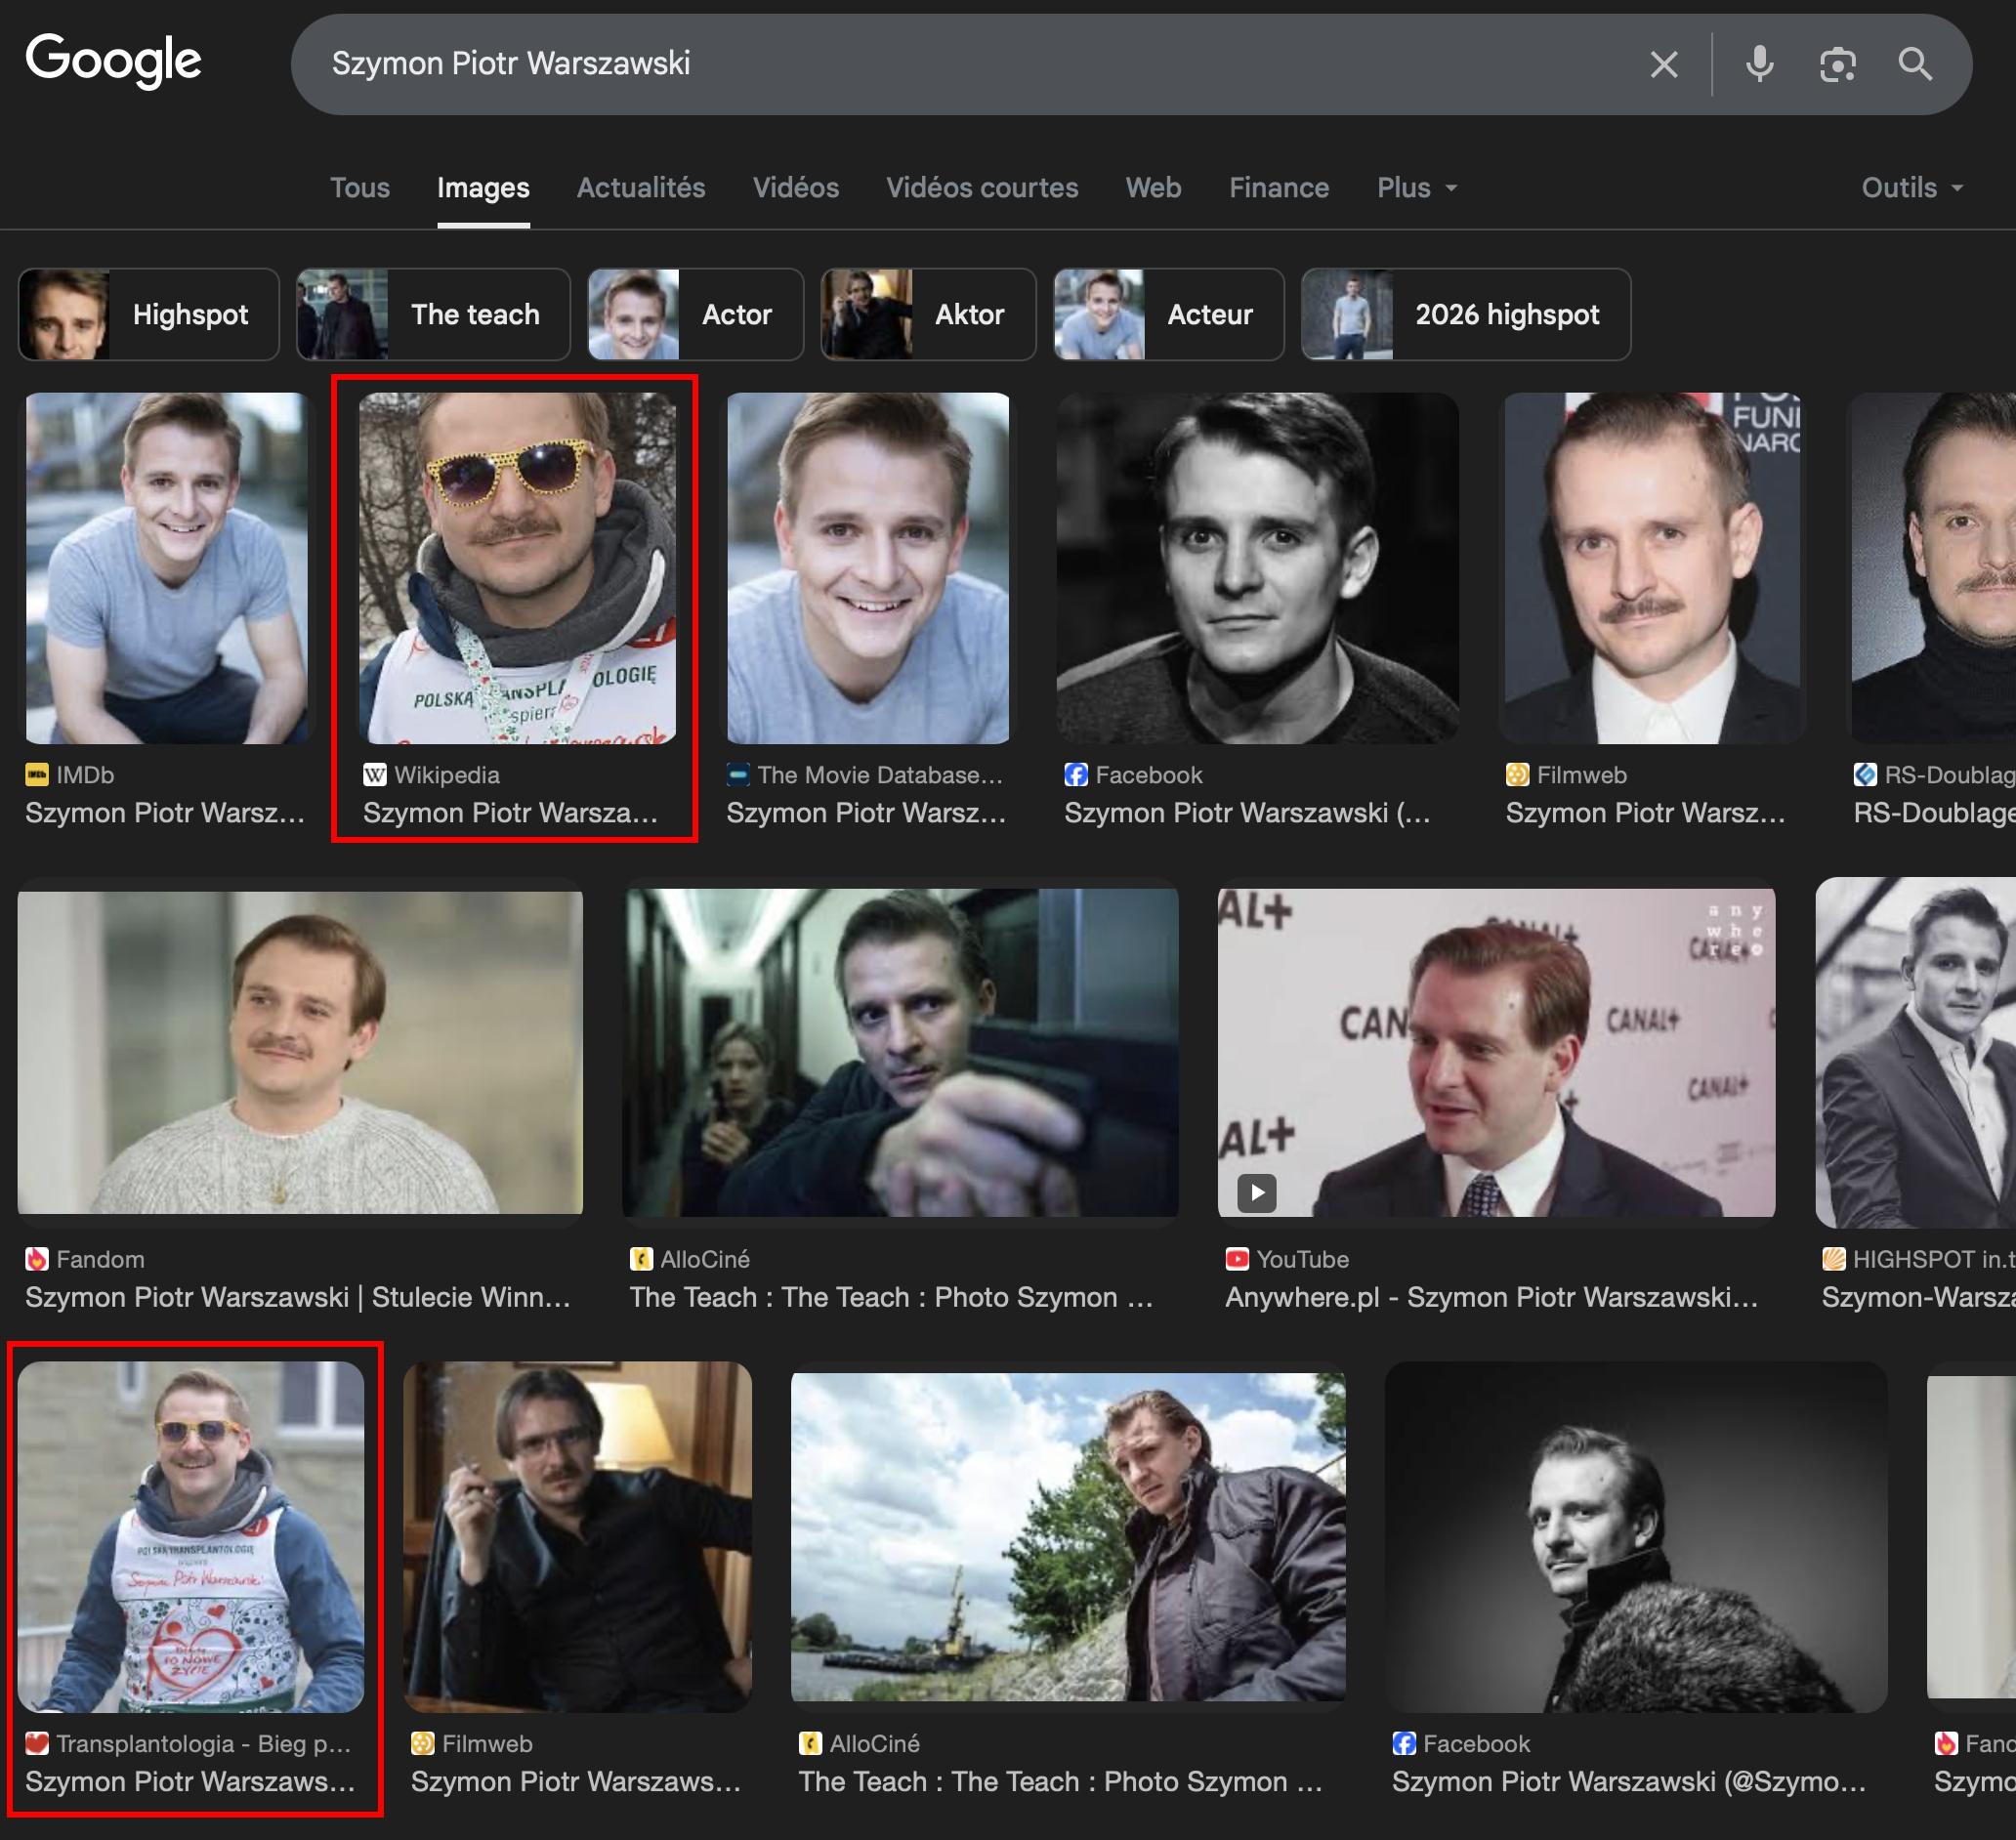Open the IMDb source link
The width and height of the screenshot is (2016, 1840).
84,775
